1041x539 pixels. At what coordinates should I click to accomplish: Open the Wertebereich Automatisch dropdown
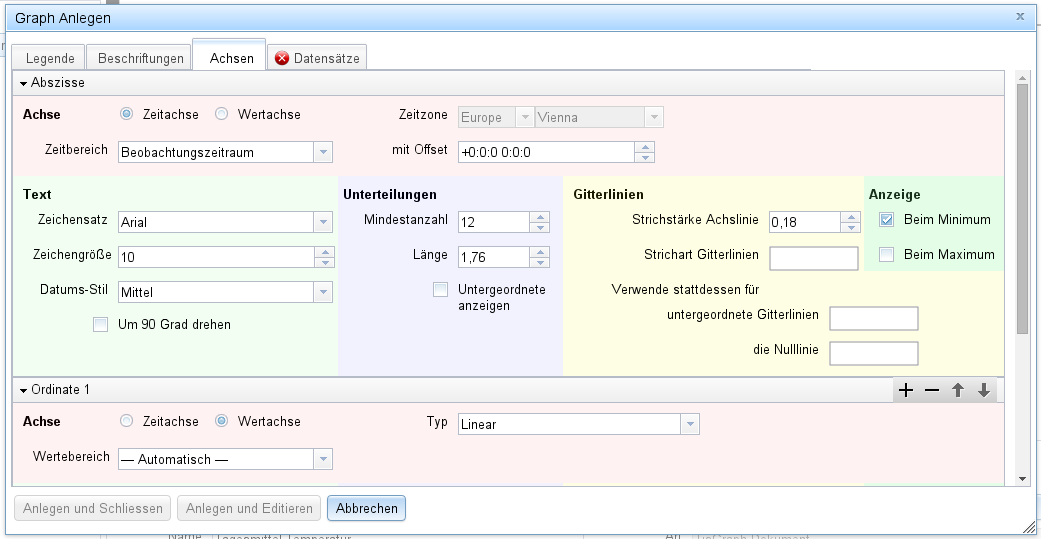(323, 459)
